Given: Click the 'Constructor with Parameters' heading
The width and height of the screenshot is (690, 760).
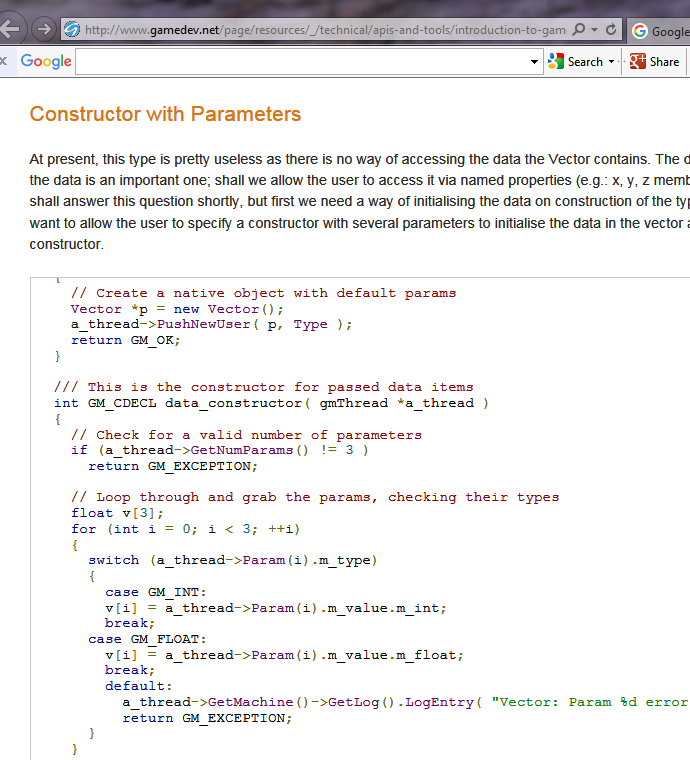Looking at the screenshot, I should [165, 113].
